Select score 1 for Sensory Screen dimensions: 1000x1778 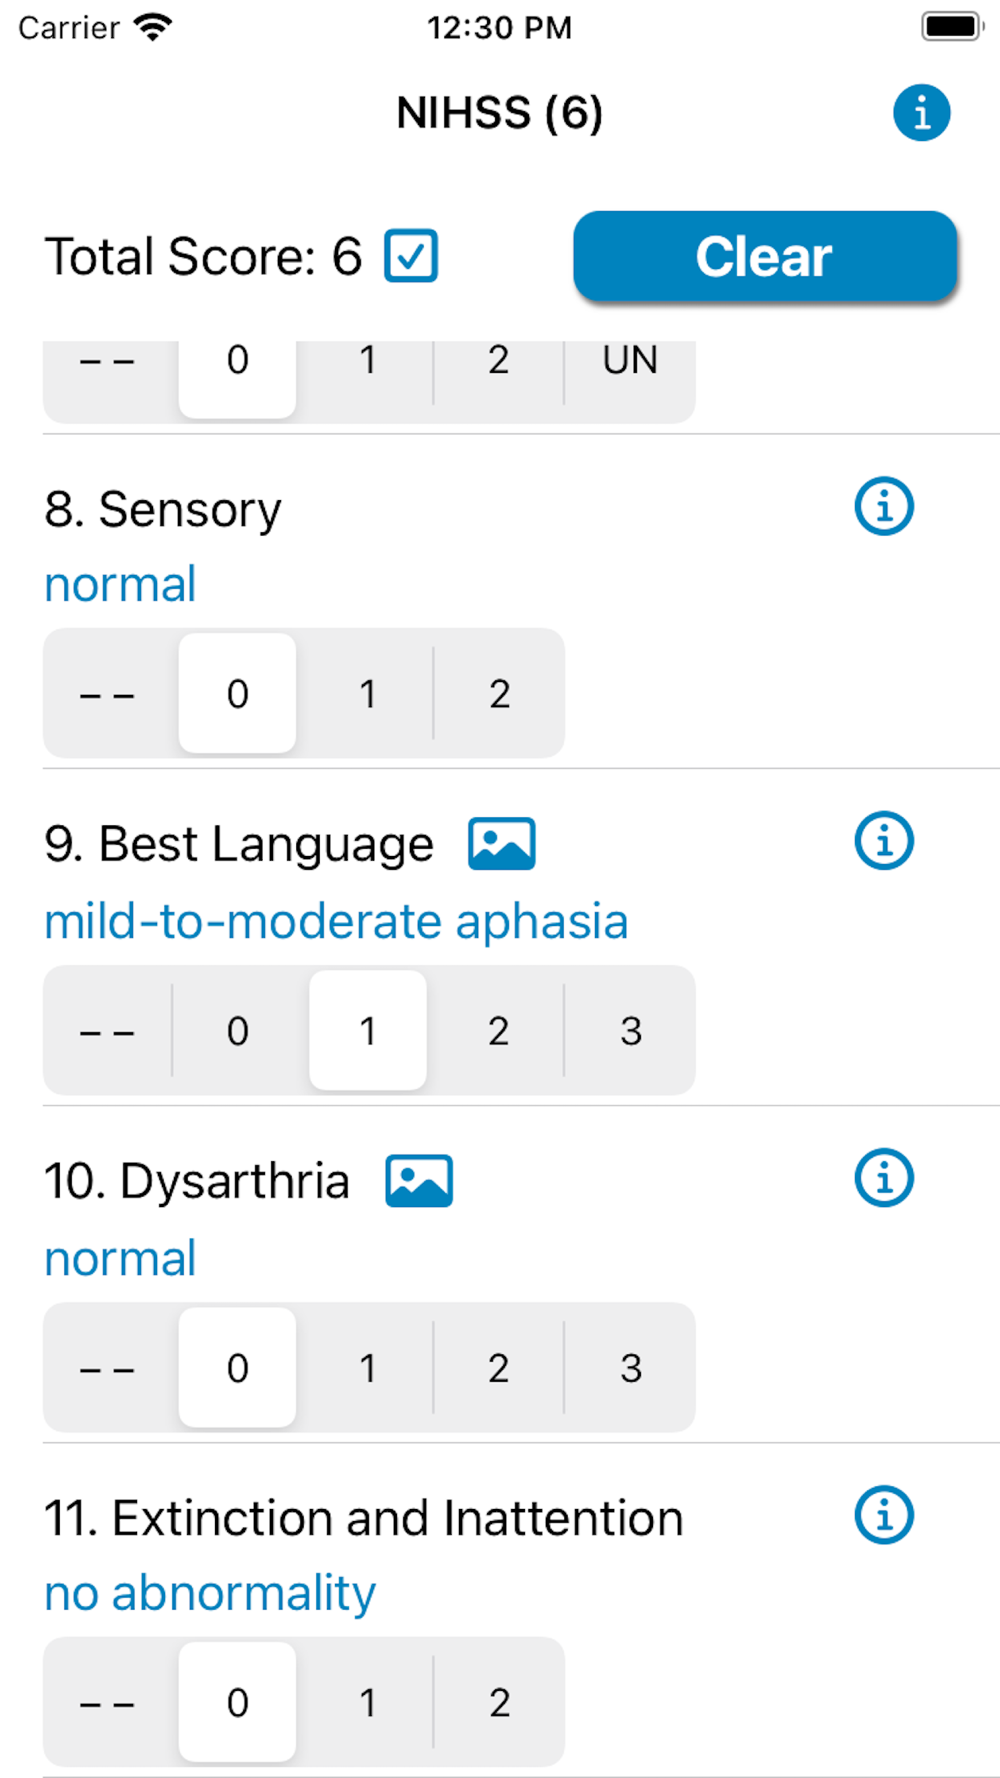(368, 694)
